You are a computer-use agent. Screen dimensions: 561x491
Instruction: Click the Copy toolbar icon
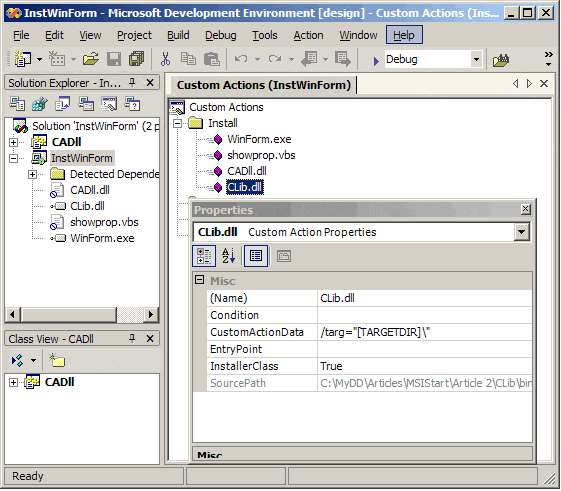pyautogui.click(x=188, y=59)
